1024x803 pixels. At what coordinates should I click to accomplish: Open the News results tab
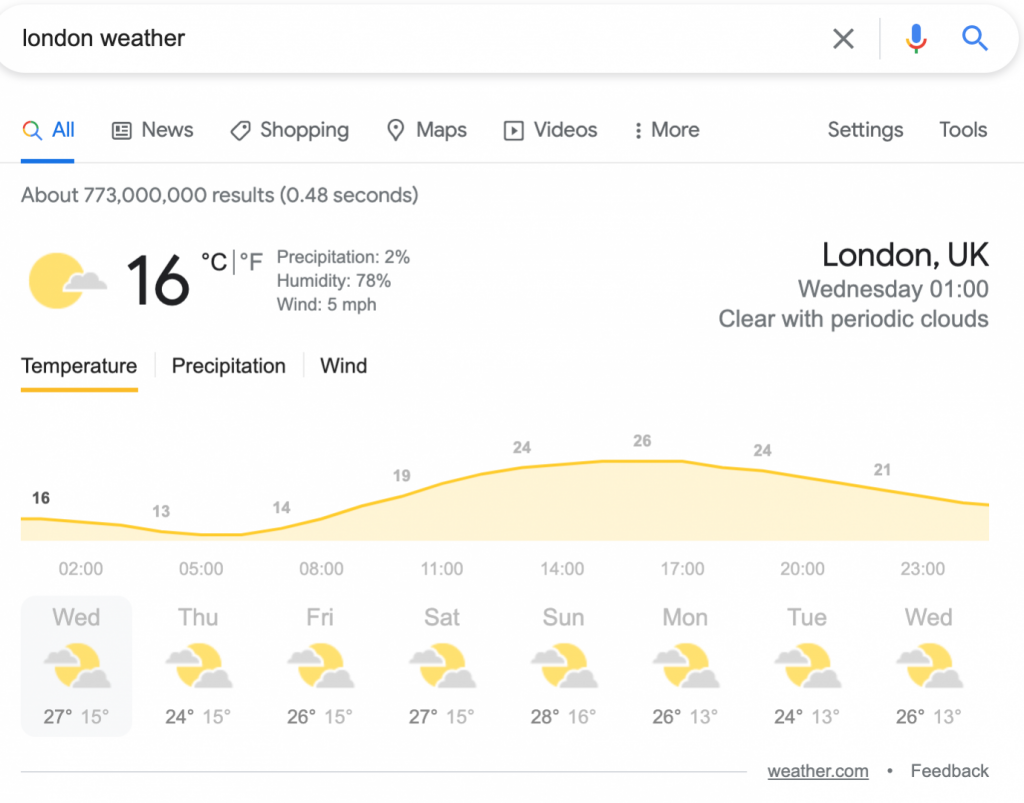[x=153, y=130]
